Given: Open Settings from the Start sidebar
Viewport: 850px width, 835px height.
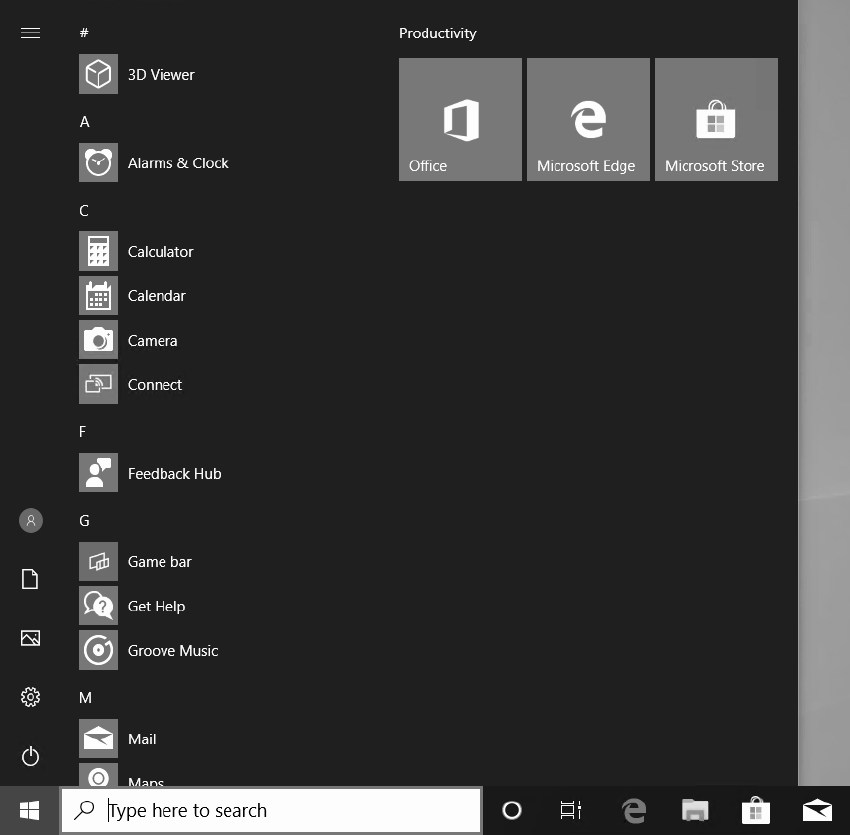Looking at the screenshot, I should click(30, 697).
